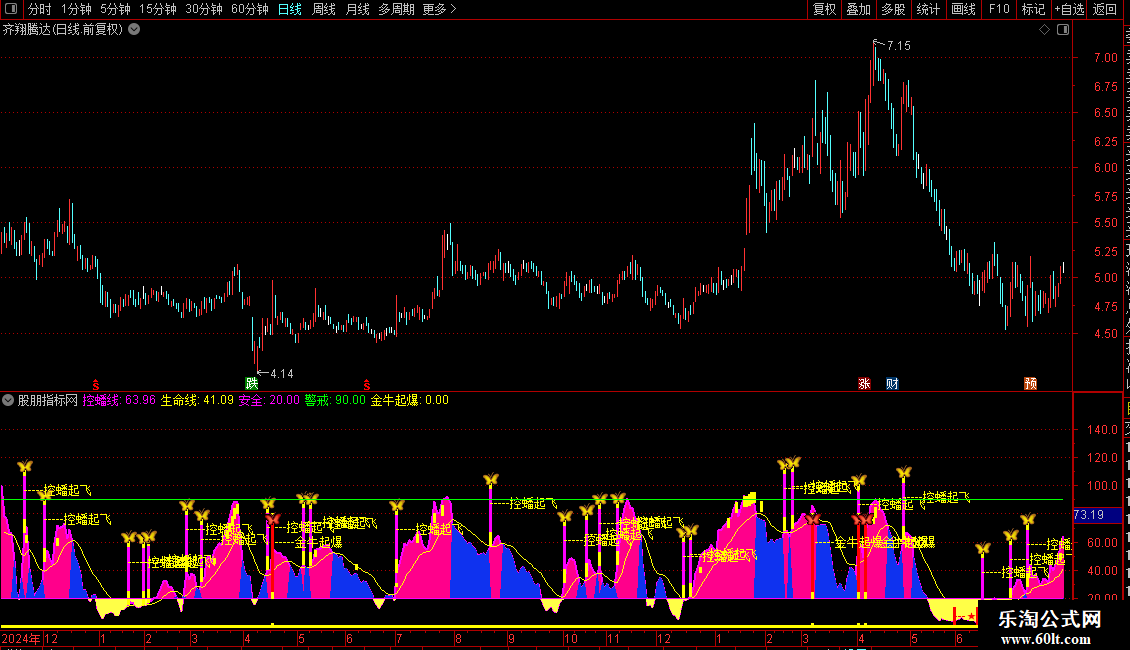Viewport: 1130px width, 650px height.
Task: Click the 返回 back button
Action: pos(1105,9)
